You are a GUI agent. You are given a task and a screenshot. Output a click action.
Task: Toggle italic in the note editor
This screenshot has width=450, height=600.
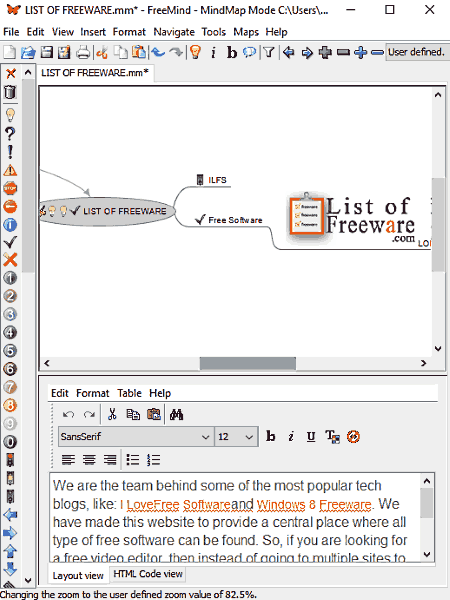pos(291,437)
